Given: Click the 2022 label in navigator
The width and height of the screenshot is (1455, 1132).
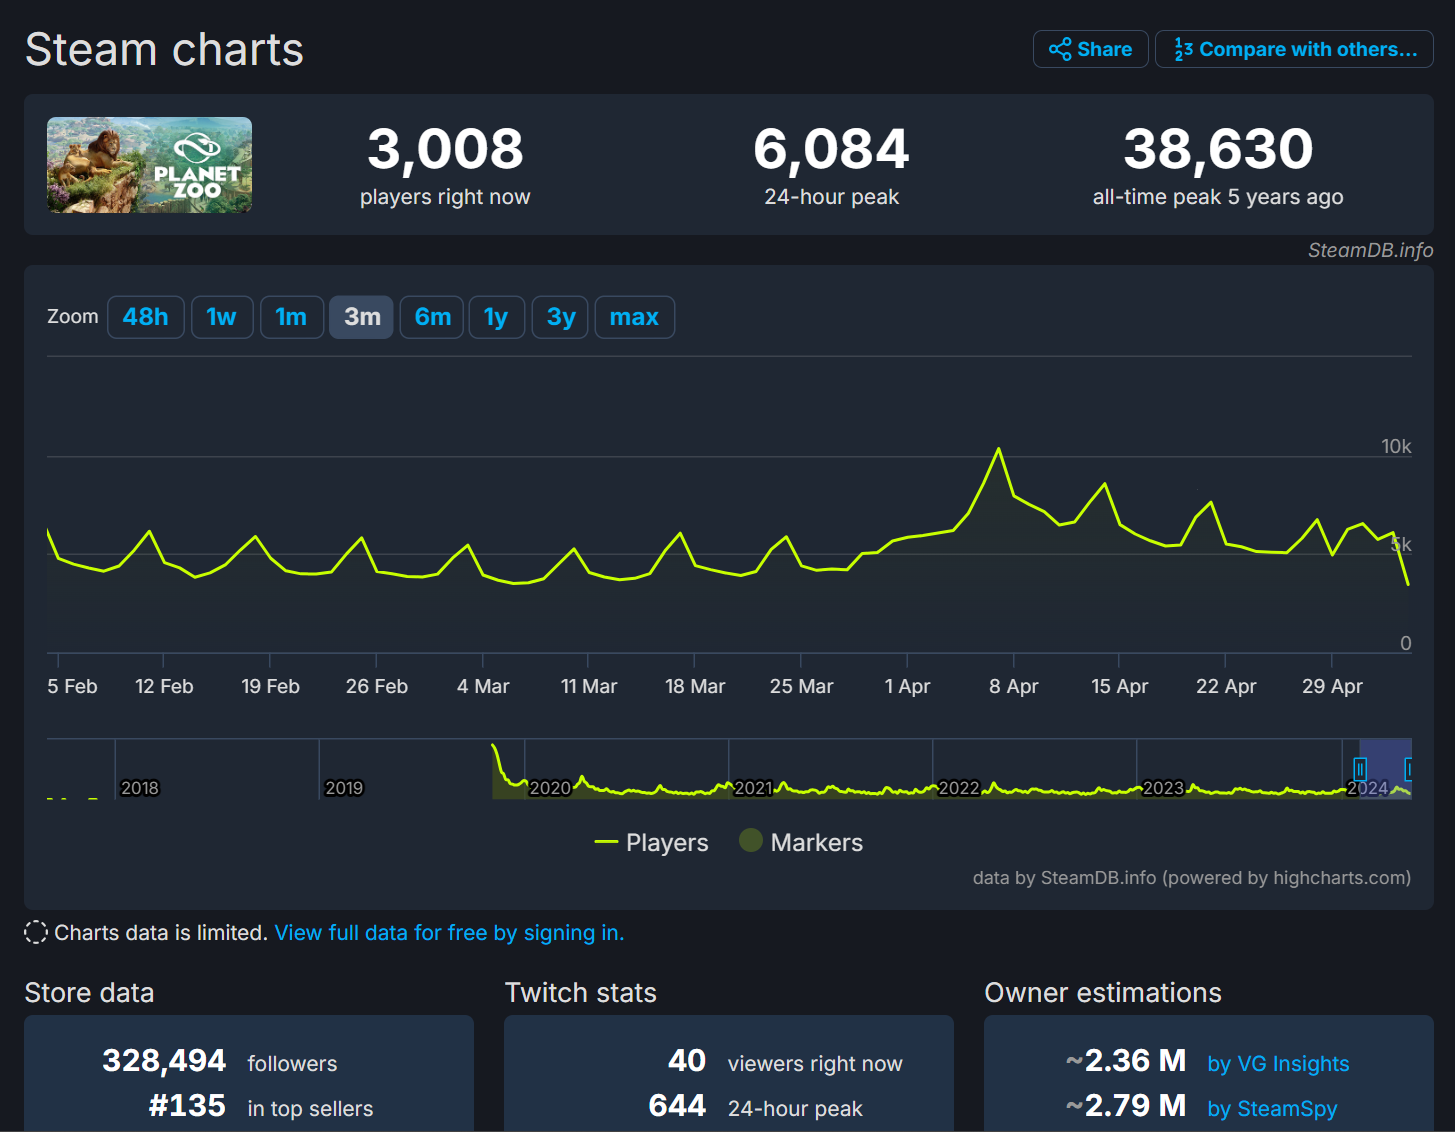Looking at the screenshot, I should (959, 788).
